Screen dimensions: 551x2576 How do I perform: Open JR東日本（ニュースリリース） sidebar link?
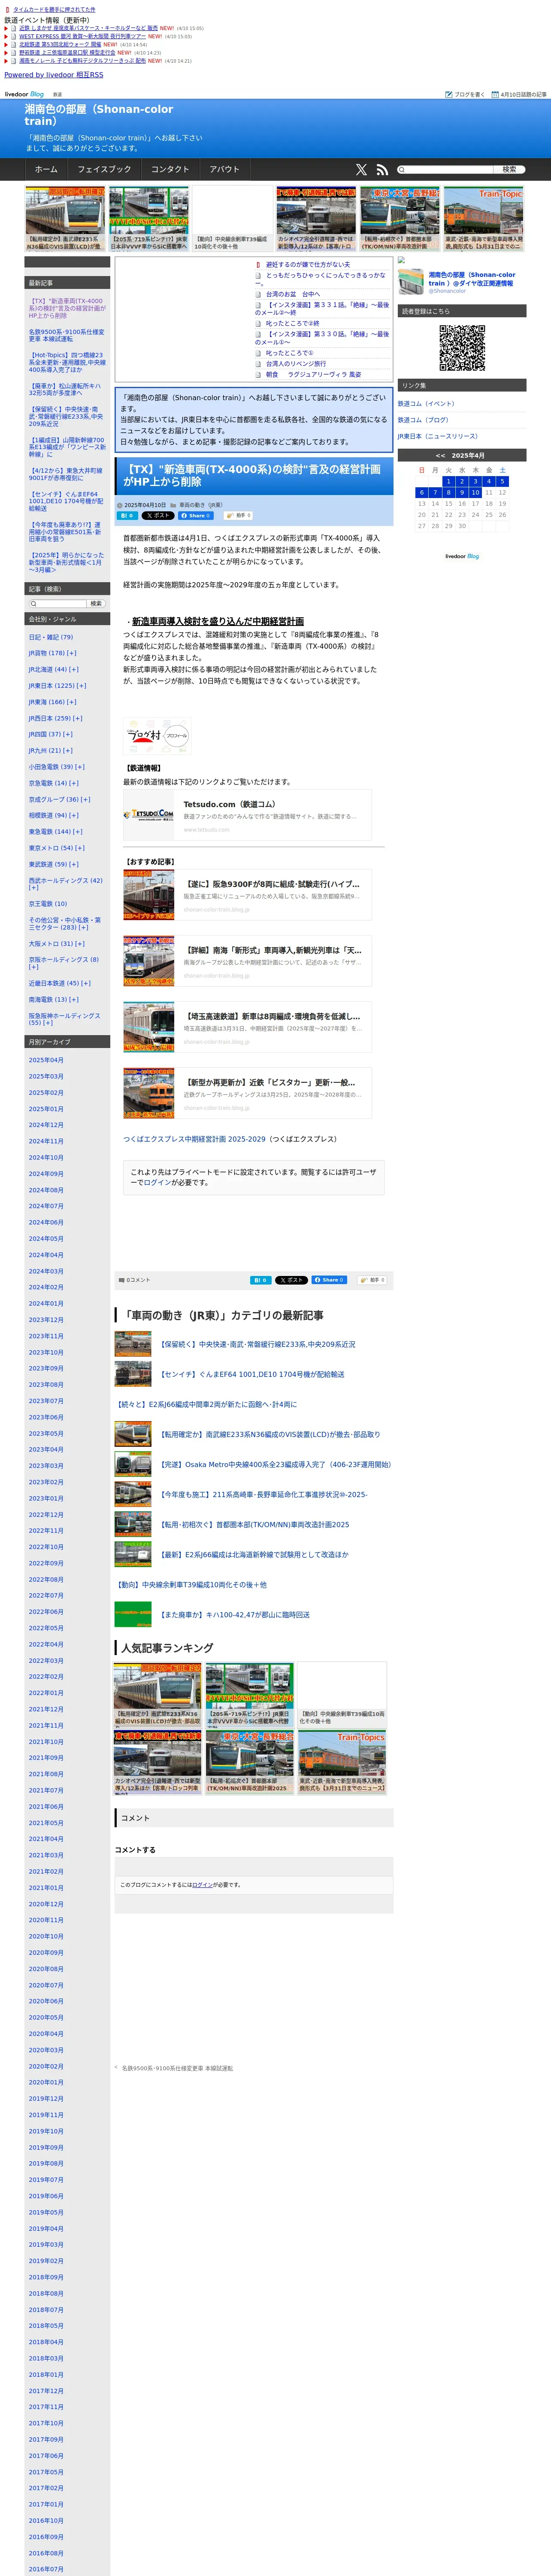[438, 436]
